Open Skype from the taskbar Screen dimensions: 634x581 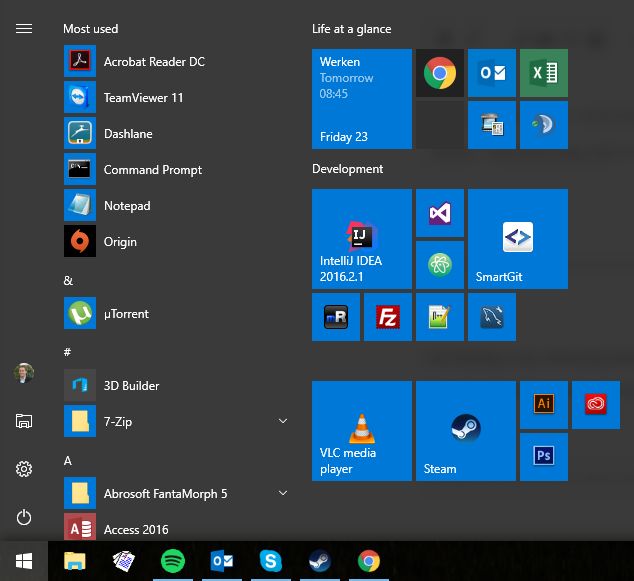(271, 561)
